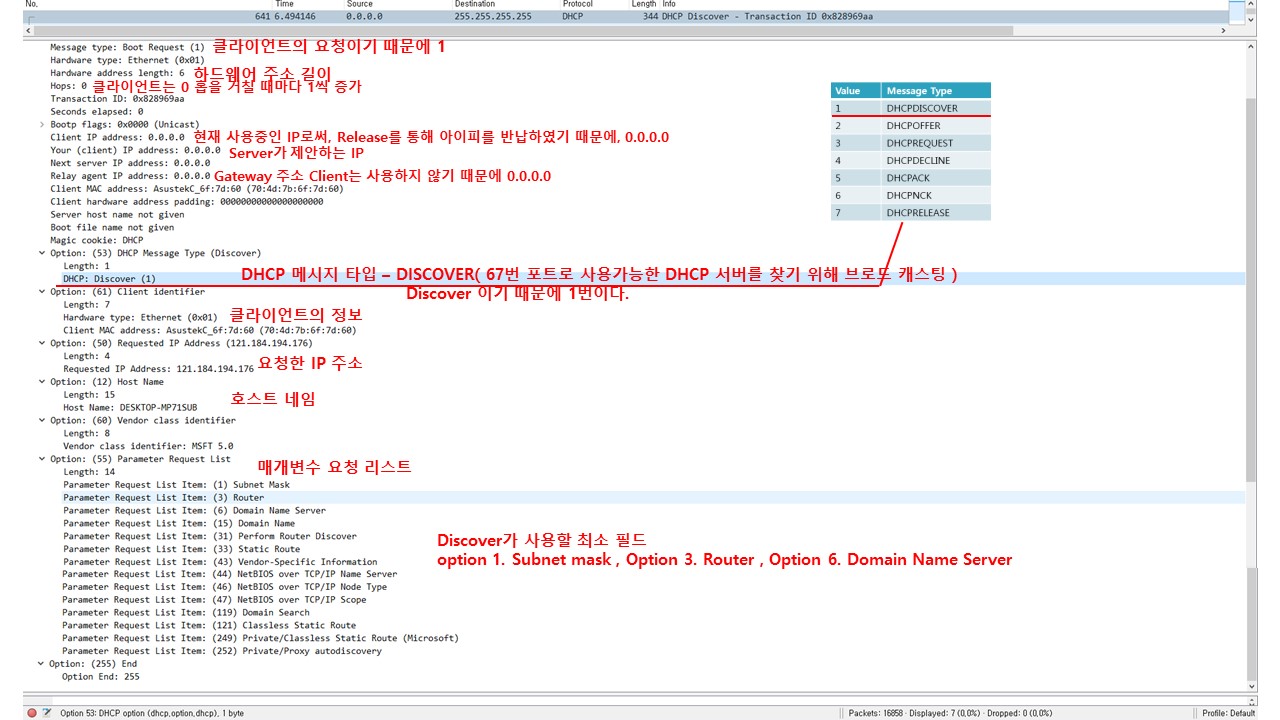
Task: Select Boot file name not given line
Action: click(x=112, y=228)
